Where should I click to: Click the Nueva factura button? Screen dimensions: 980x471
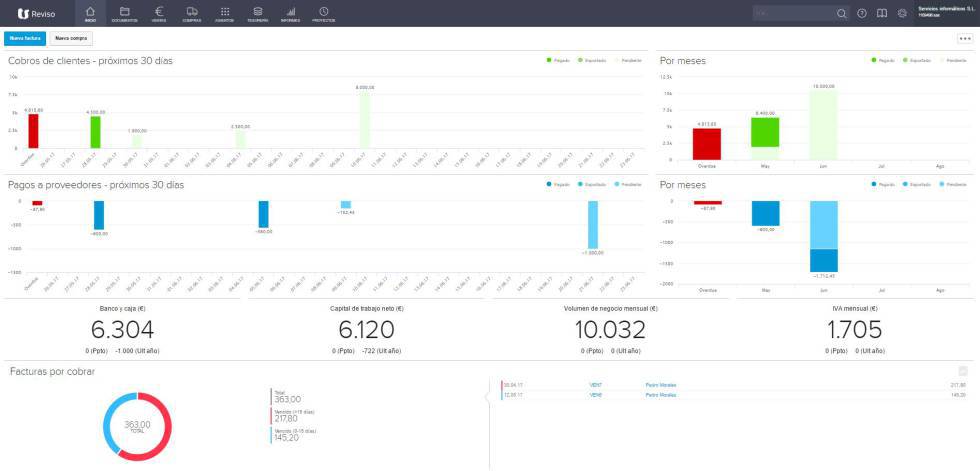[x=25, y=38]
